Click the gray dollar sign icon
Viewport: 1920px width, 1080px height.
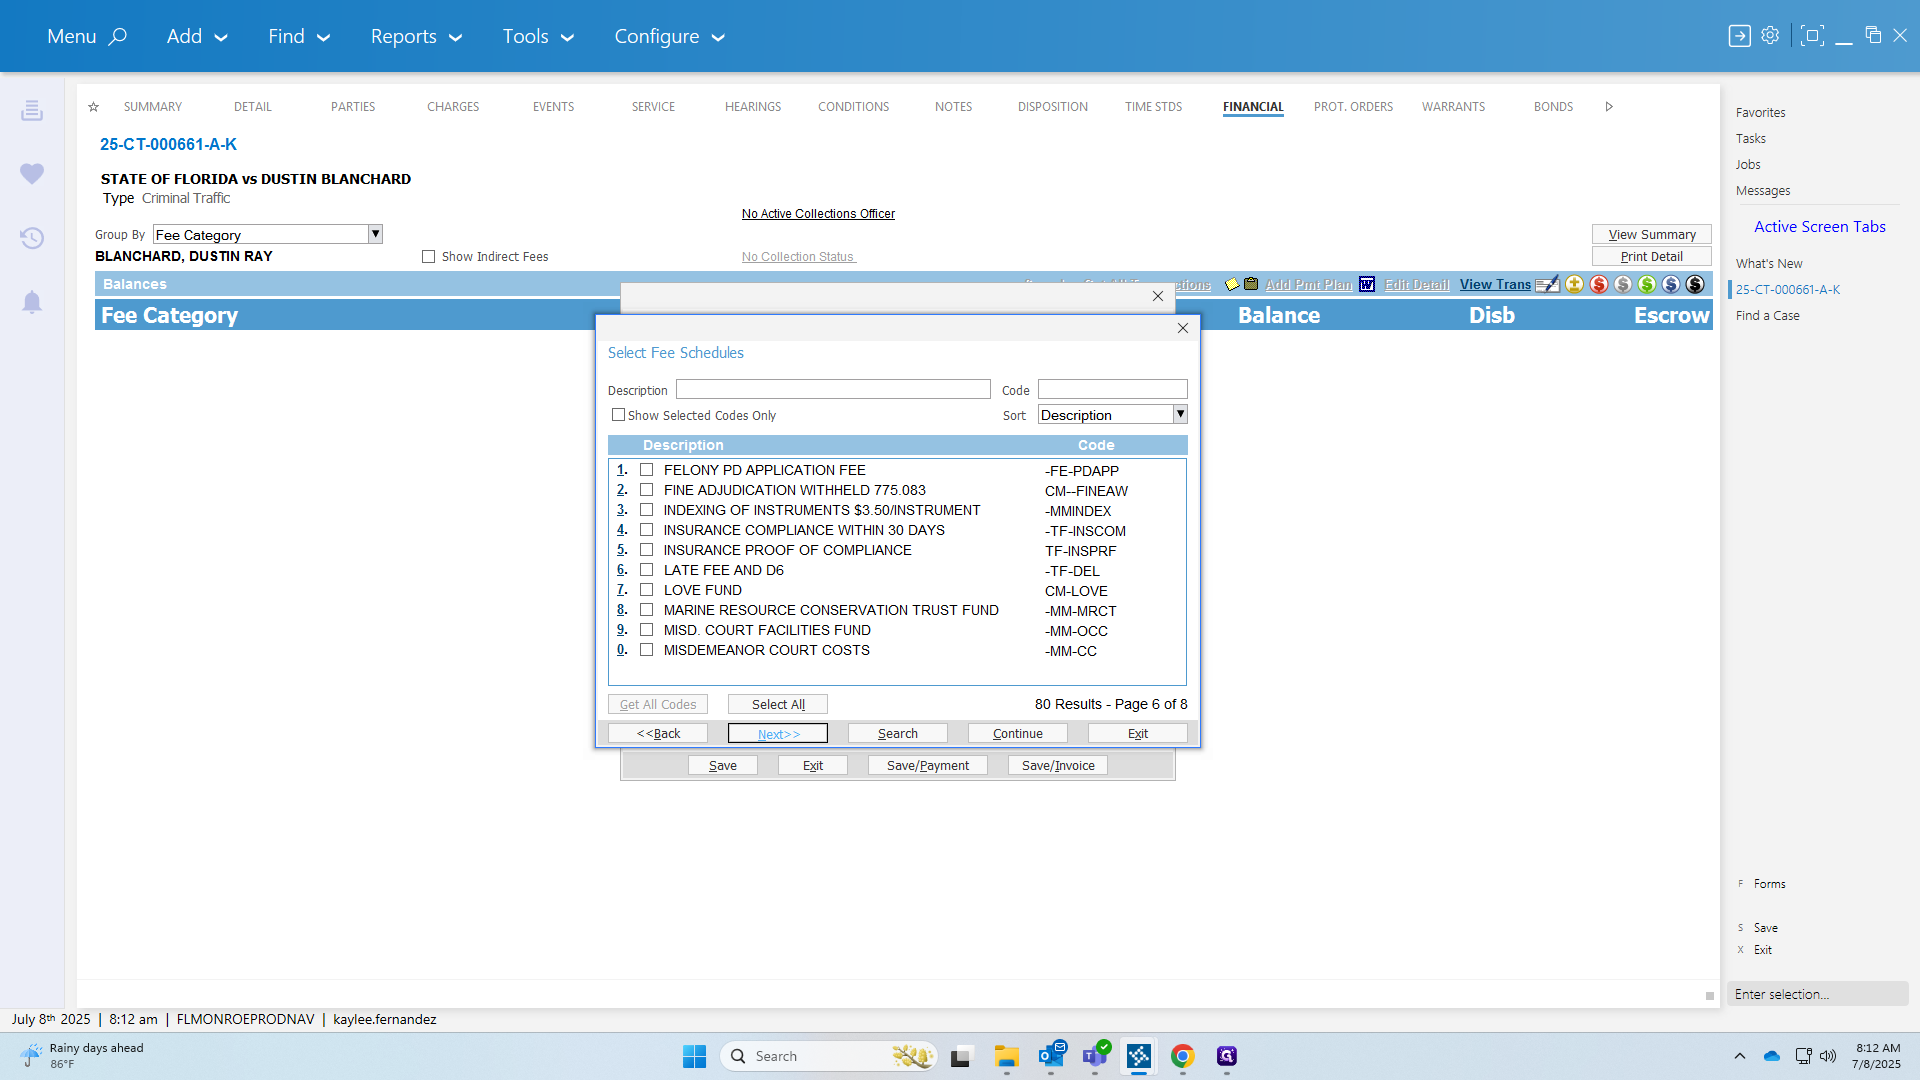pyautogui.click(x=1623, y=285)
